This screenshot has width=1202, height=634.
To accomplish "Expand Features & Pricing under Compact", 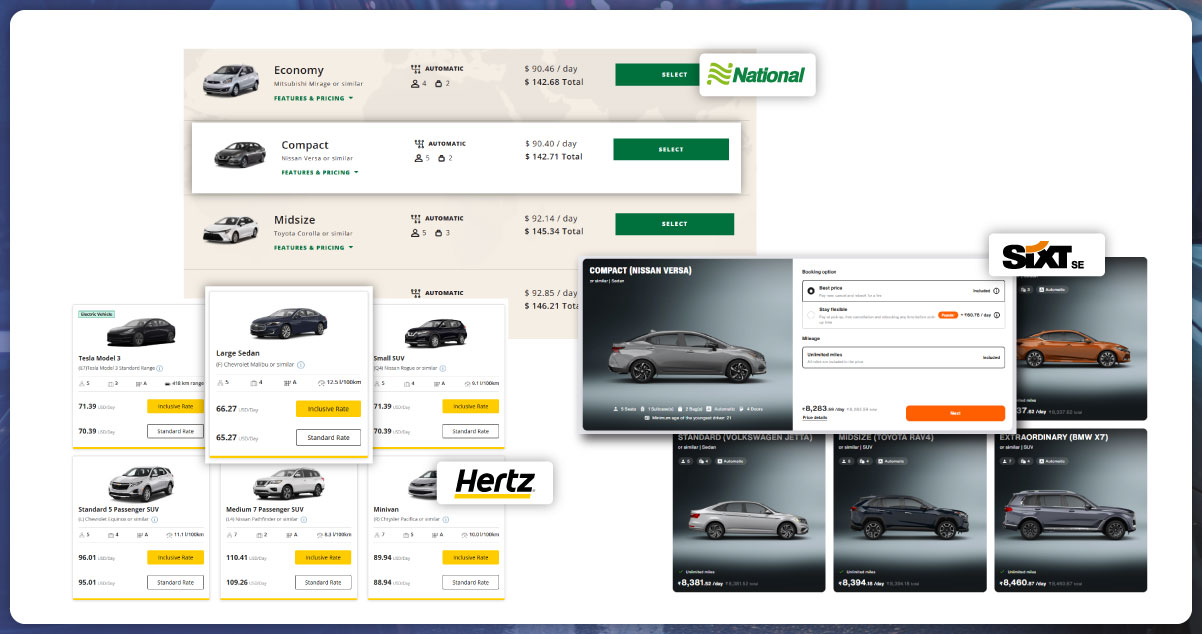I will point(320,172).
